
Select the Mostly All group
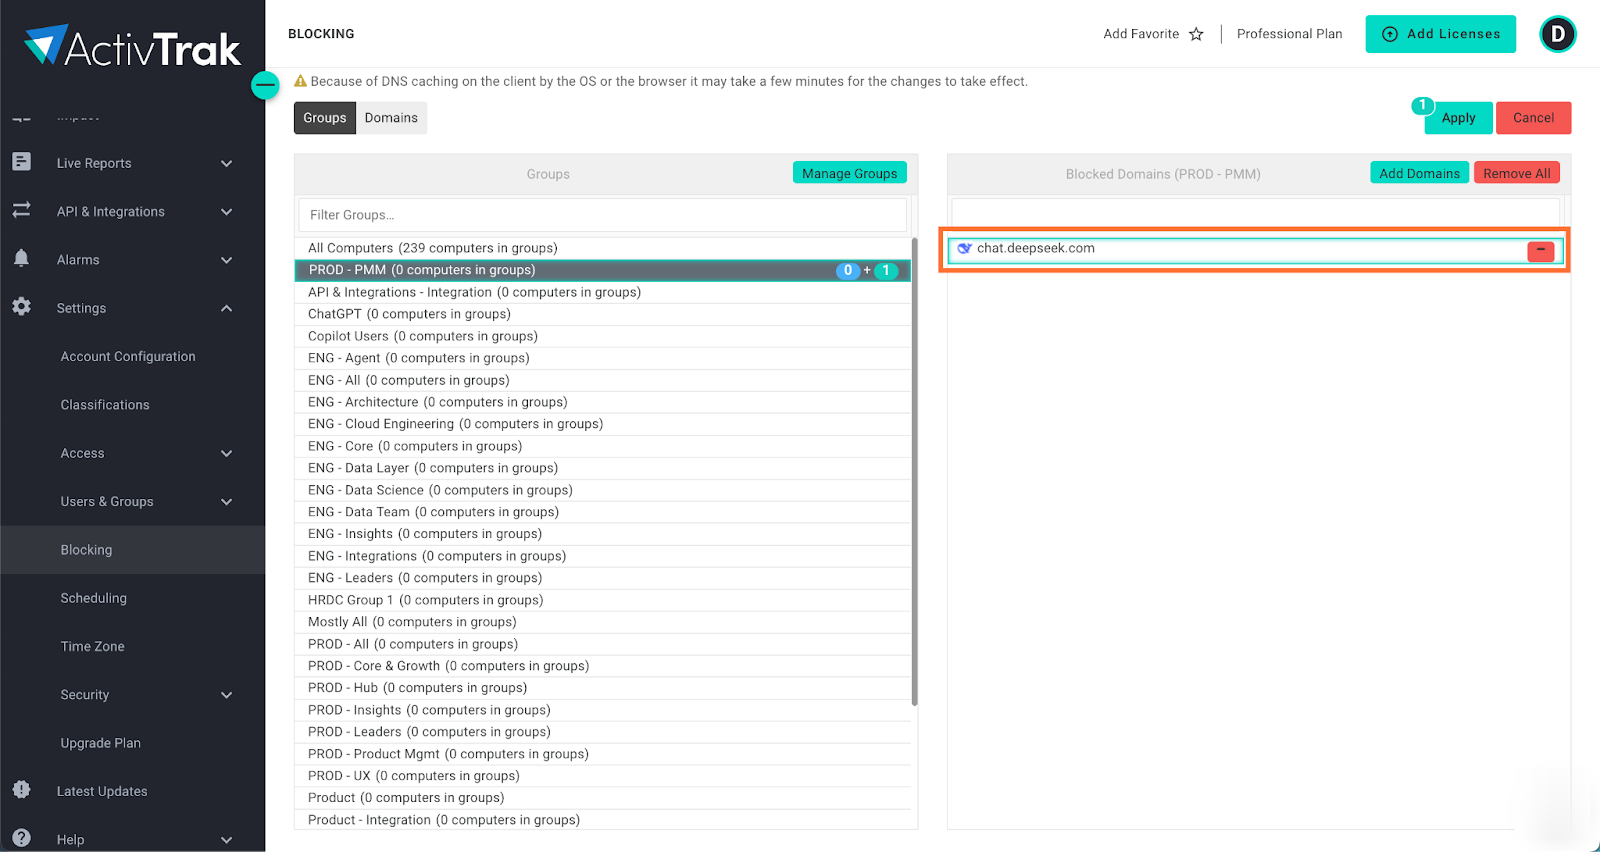click(x=602, y=622)
